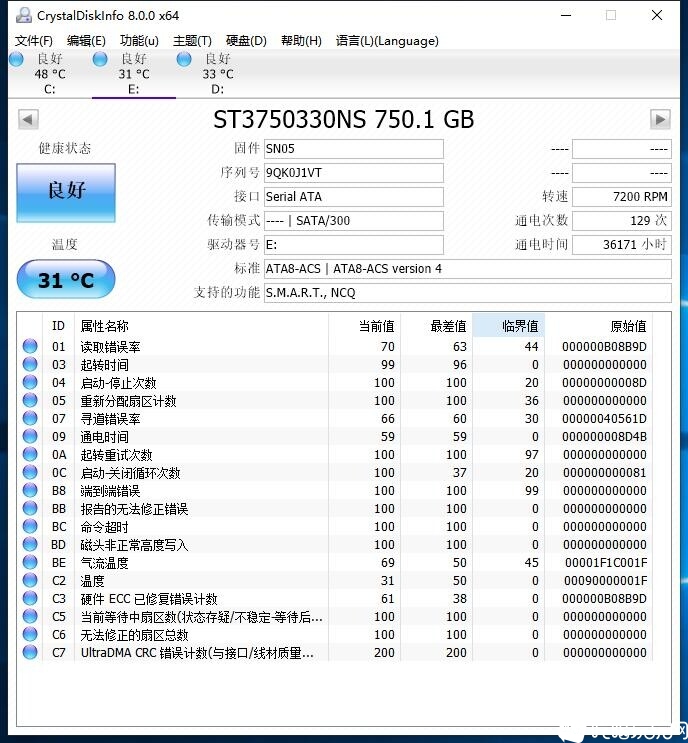Image resolution: width=688 pixels, height=743 pixels.
Task: Click status icon for BC 命令超时
Action: [x=30, y=526]
